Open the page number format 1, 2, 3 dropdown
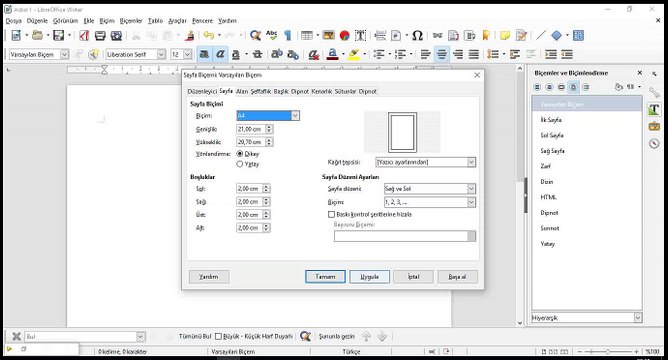Viewport: 668px width, 360px height. point(471,202)
